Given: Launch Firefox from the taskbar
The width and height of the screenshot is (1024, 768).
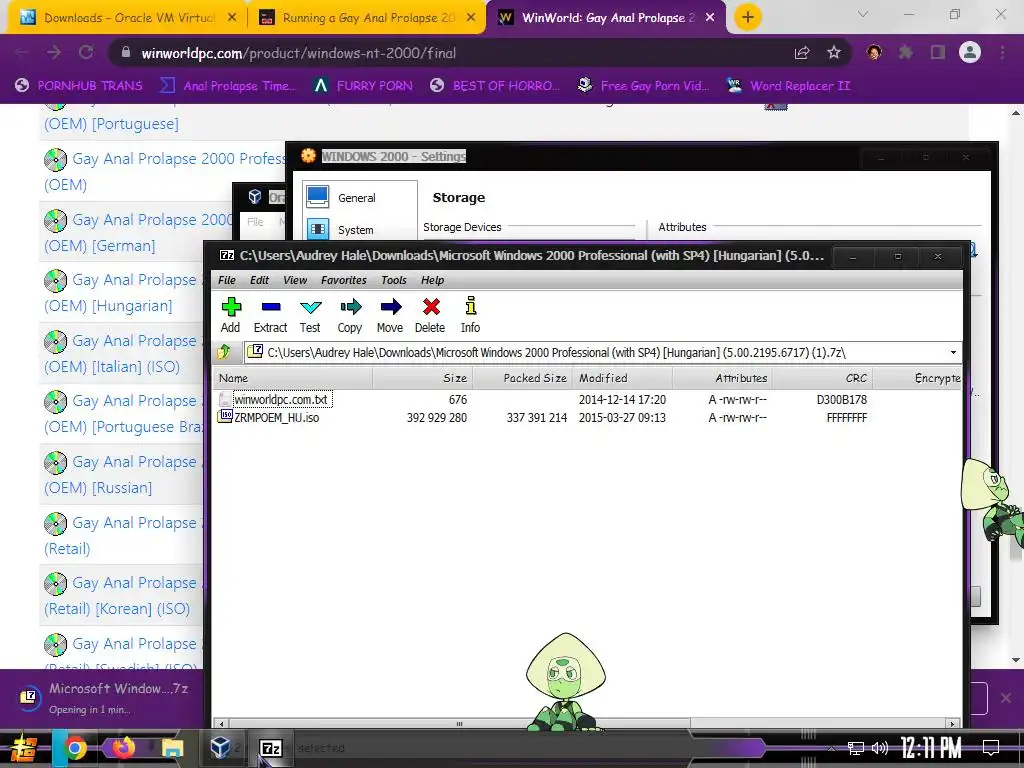Looking at the screenshot, I should (x=123, y=748).
